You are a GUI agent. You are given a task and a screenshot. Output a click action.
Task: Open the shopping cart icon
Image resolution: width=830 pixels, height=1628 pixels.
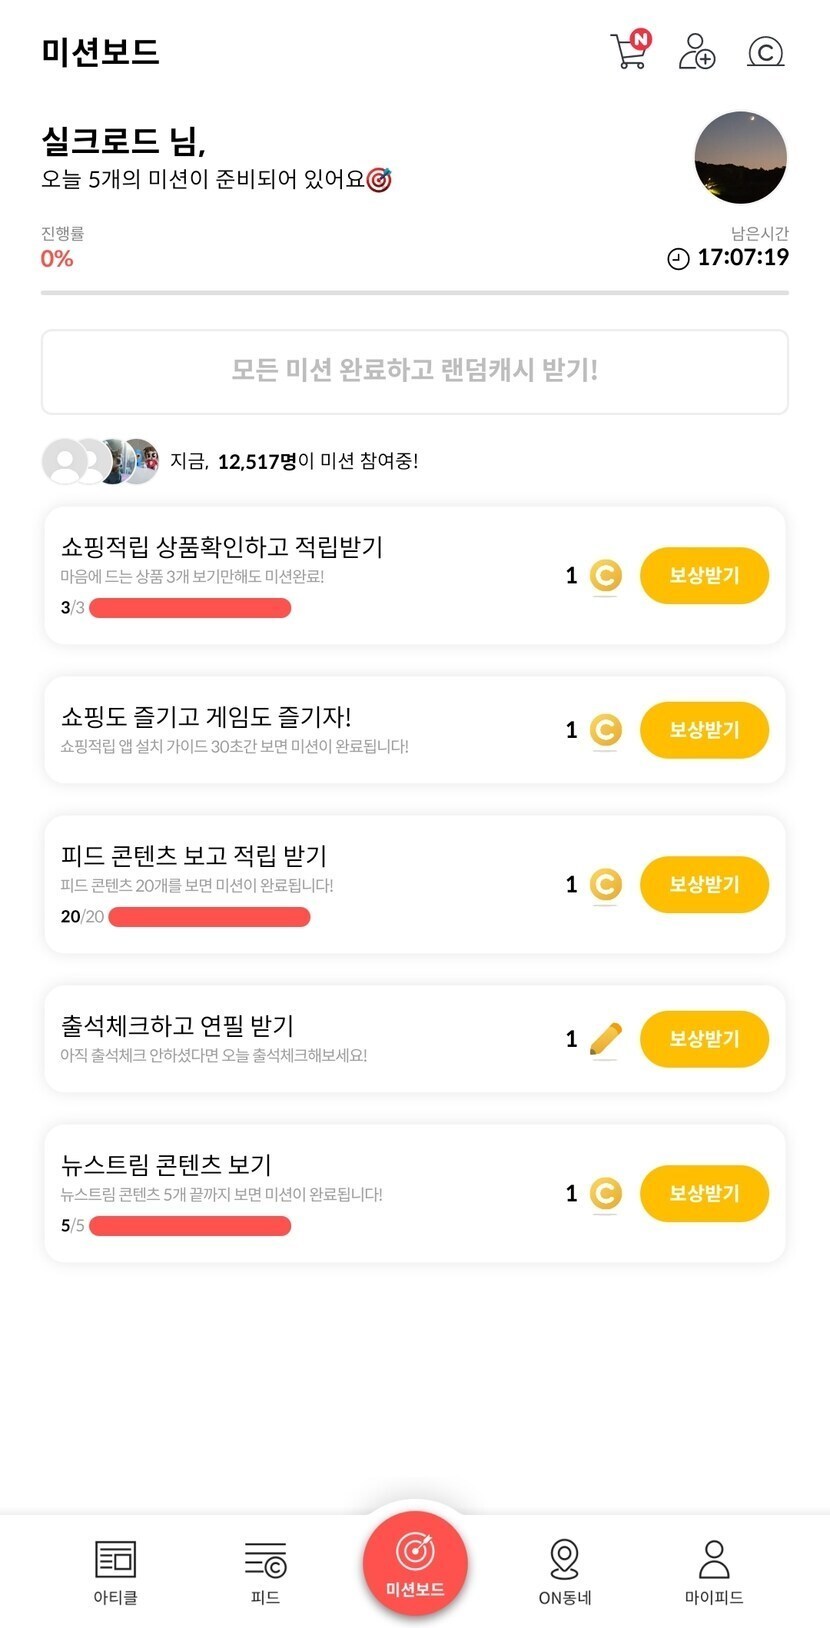(x=629, y=51)
